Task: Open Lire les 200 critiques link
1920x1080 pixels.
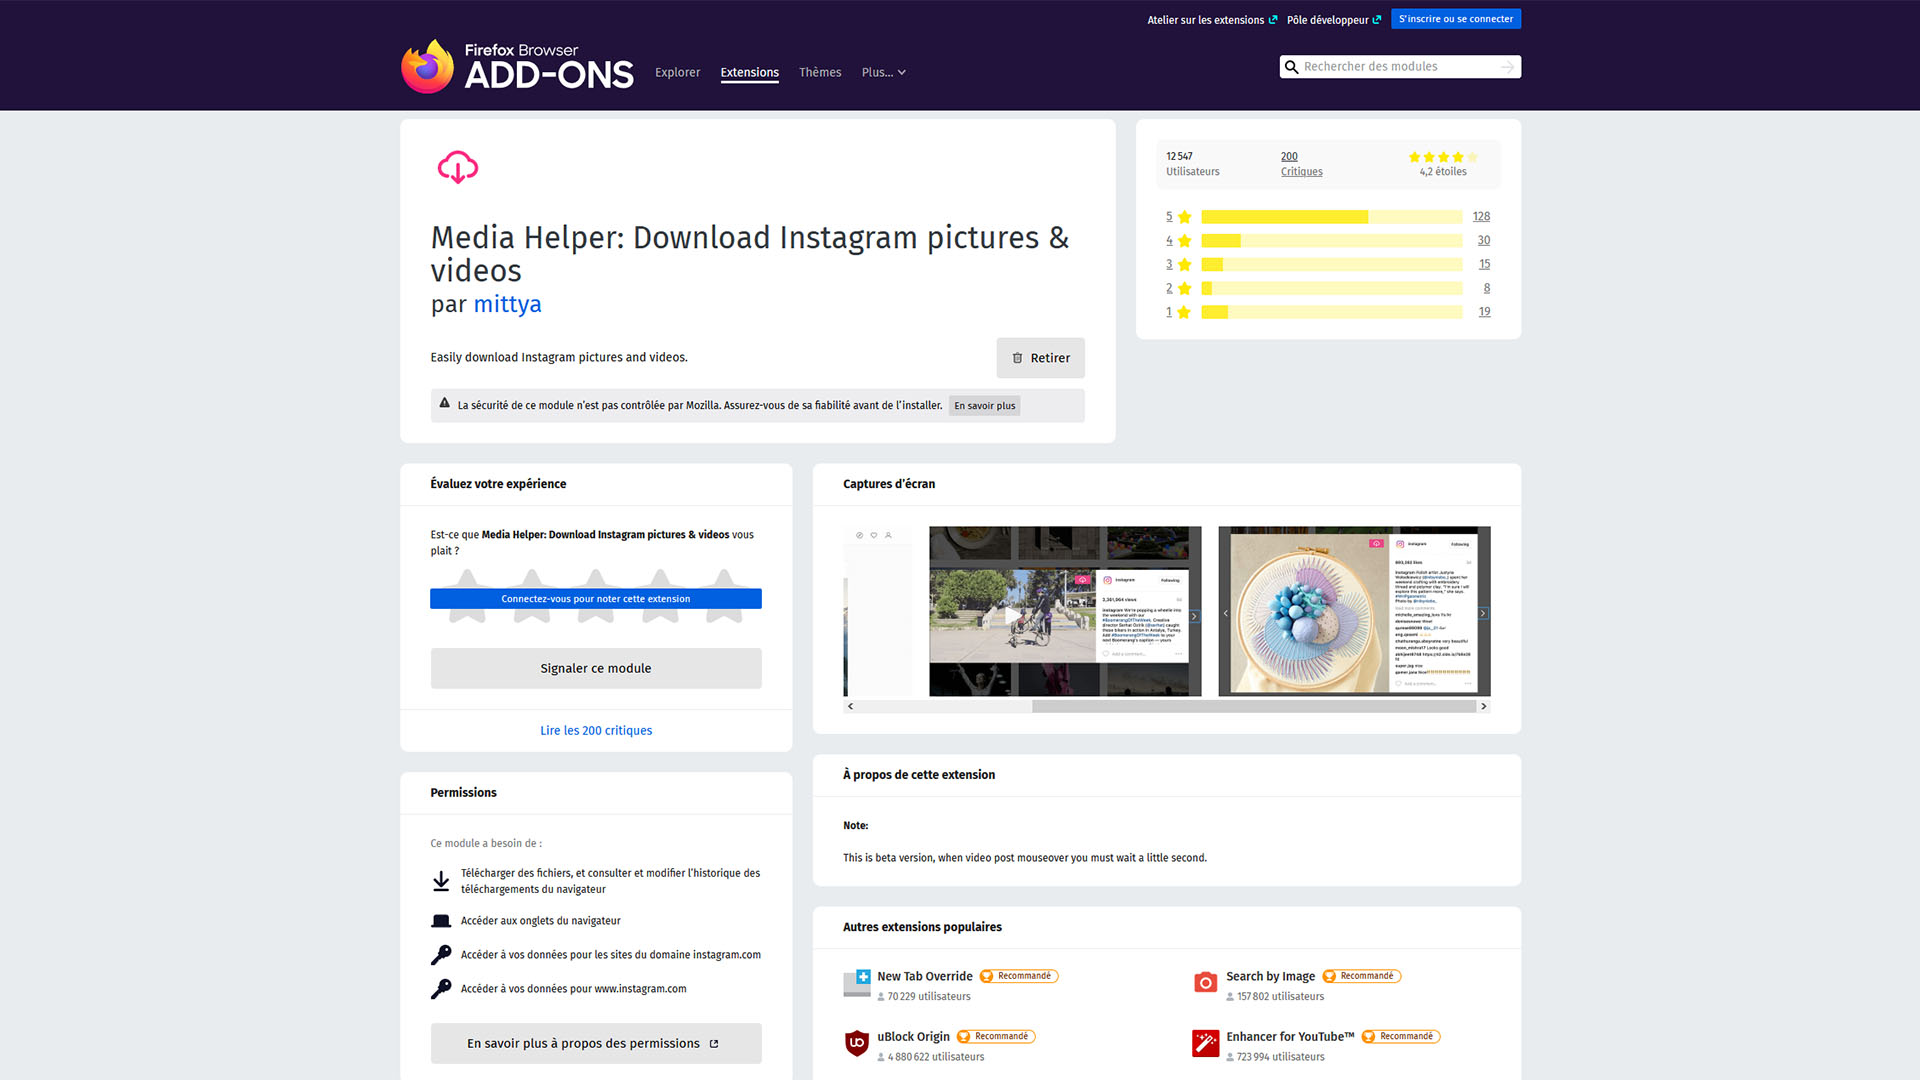Action: pyautogui.click(x=596, y=731)
